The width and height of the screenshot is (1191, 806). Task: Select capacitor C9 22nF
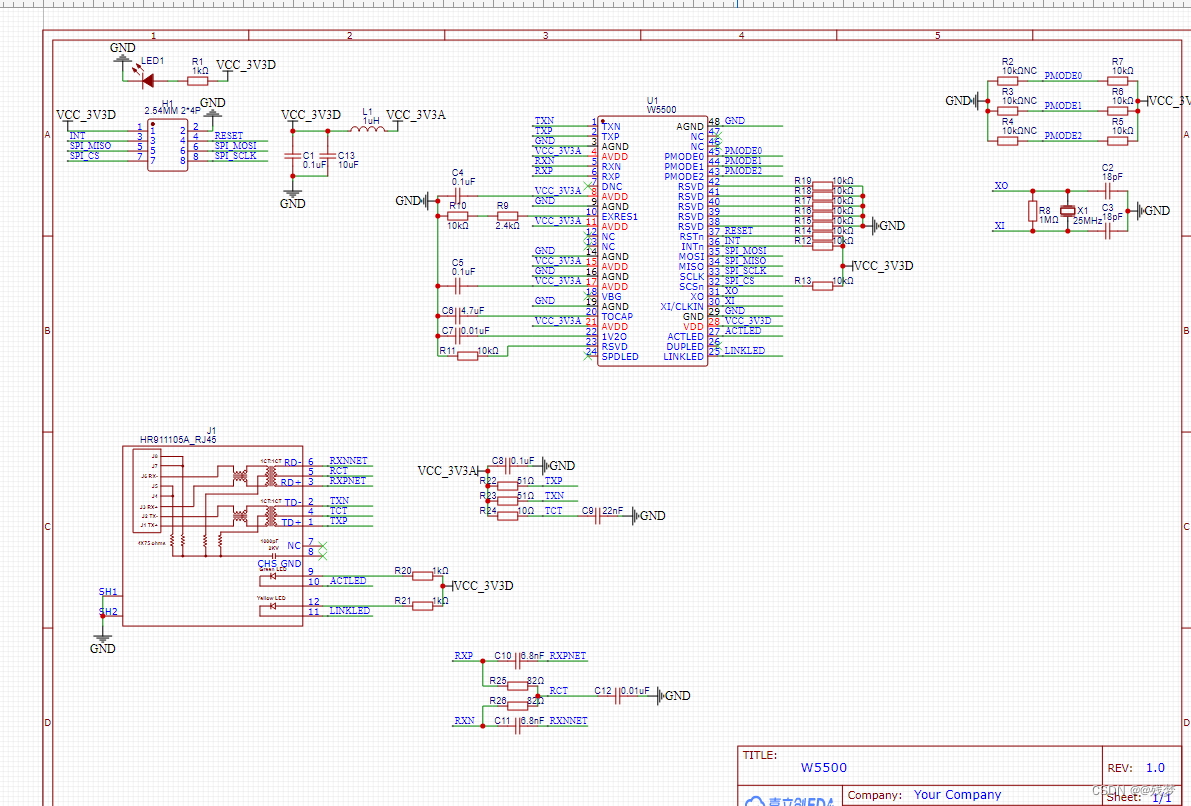click(598, 516)
